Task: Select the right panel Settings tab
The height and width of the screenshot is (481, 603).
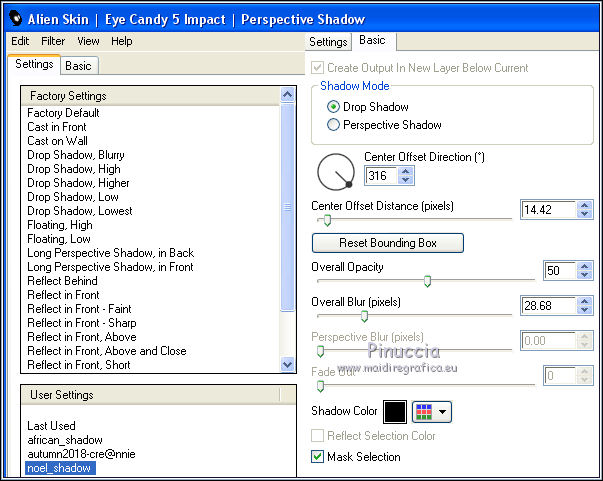Action: [x=328, y=42]
